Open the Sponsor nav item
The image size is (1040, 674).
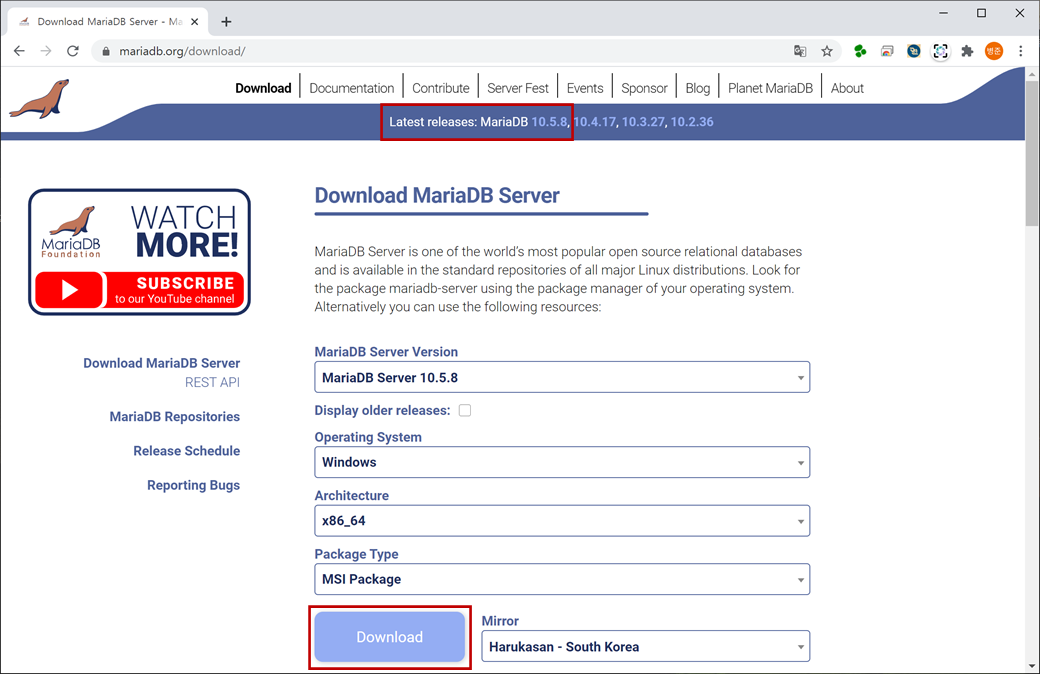[644, 88]
